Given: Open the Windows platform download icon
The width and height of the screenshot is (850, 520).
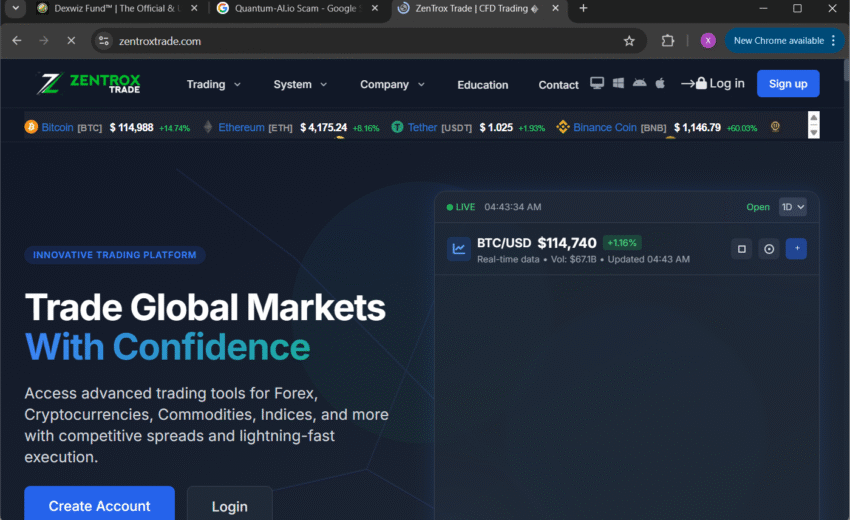Looking at the screenshot, I should [618, 83].
